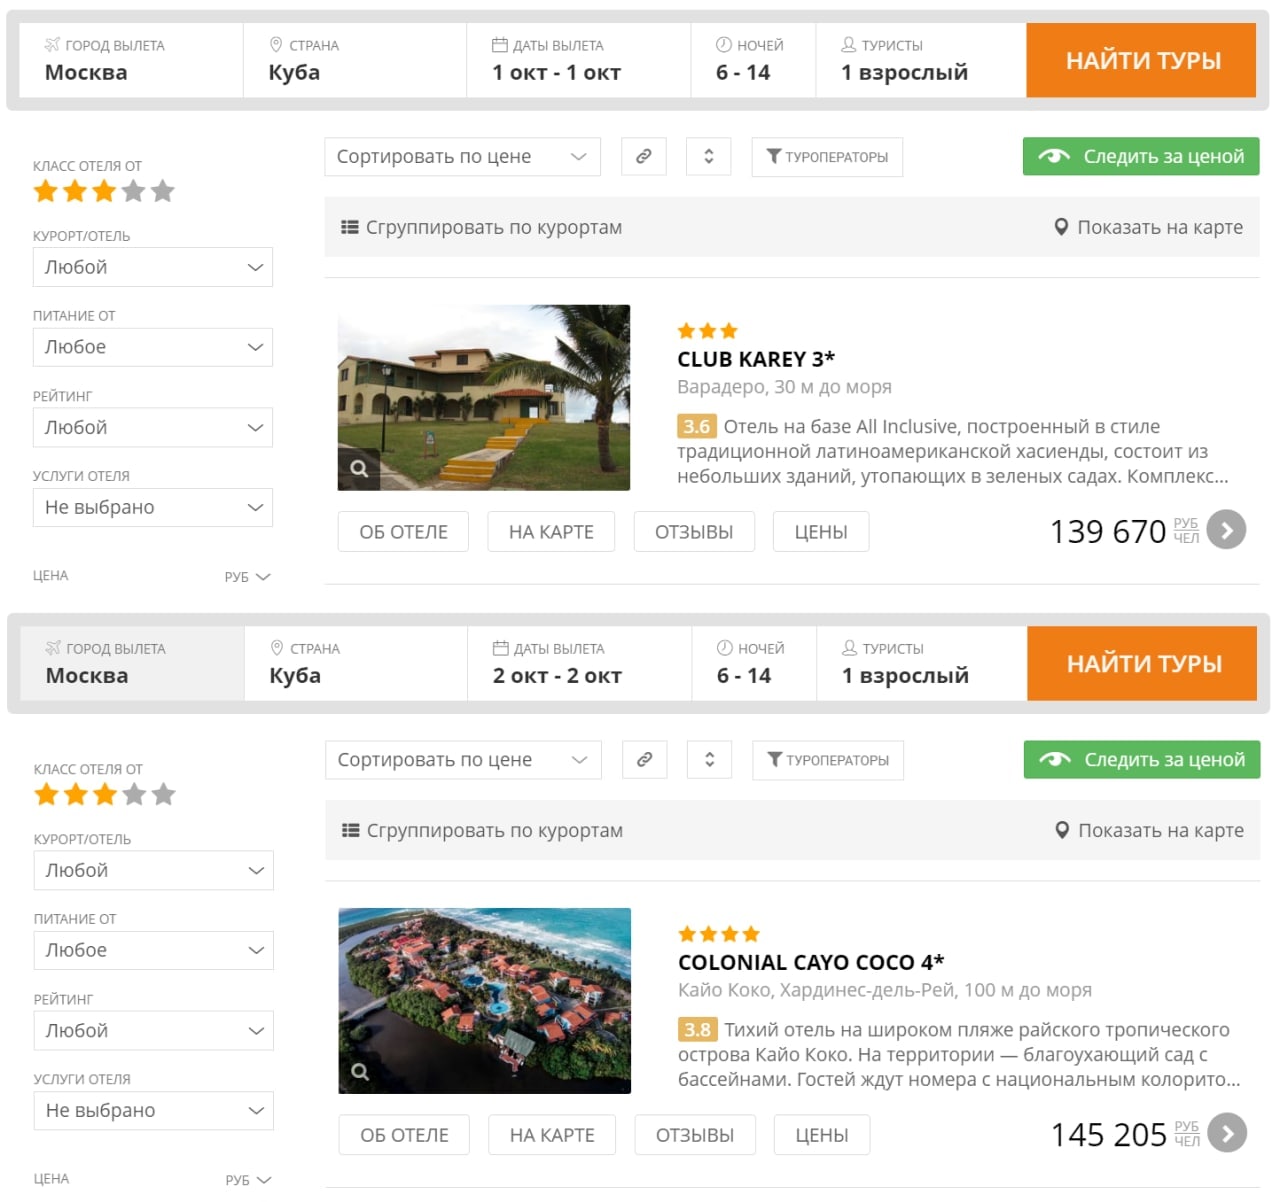Open the Сортировать по цене dropdown above Club Karey

pos(462,157)
